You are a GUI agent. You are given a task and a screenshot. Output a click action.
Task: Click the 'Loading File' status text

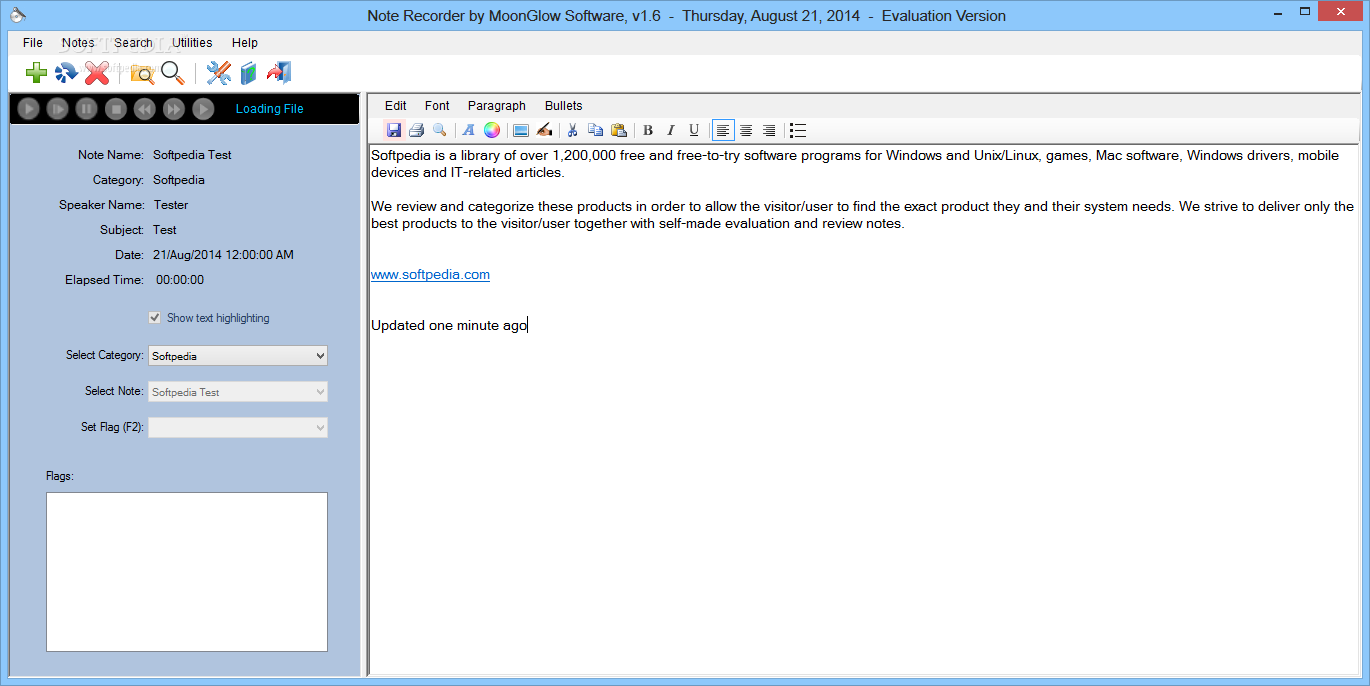(x=270, y=109)
